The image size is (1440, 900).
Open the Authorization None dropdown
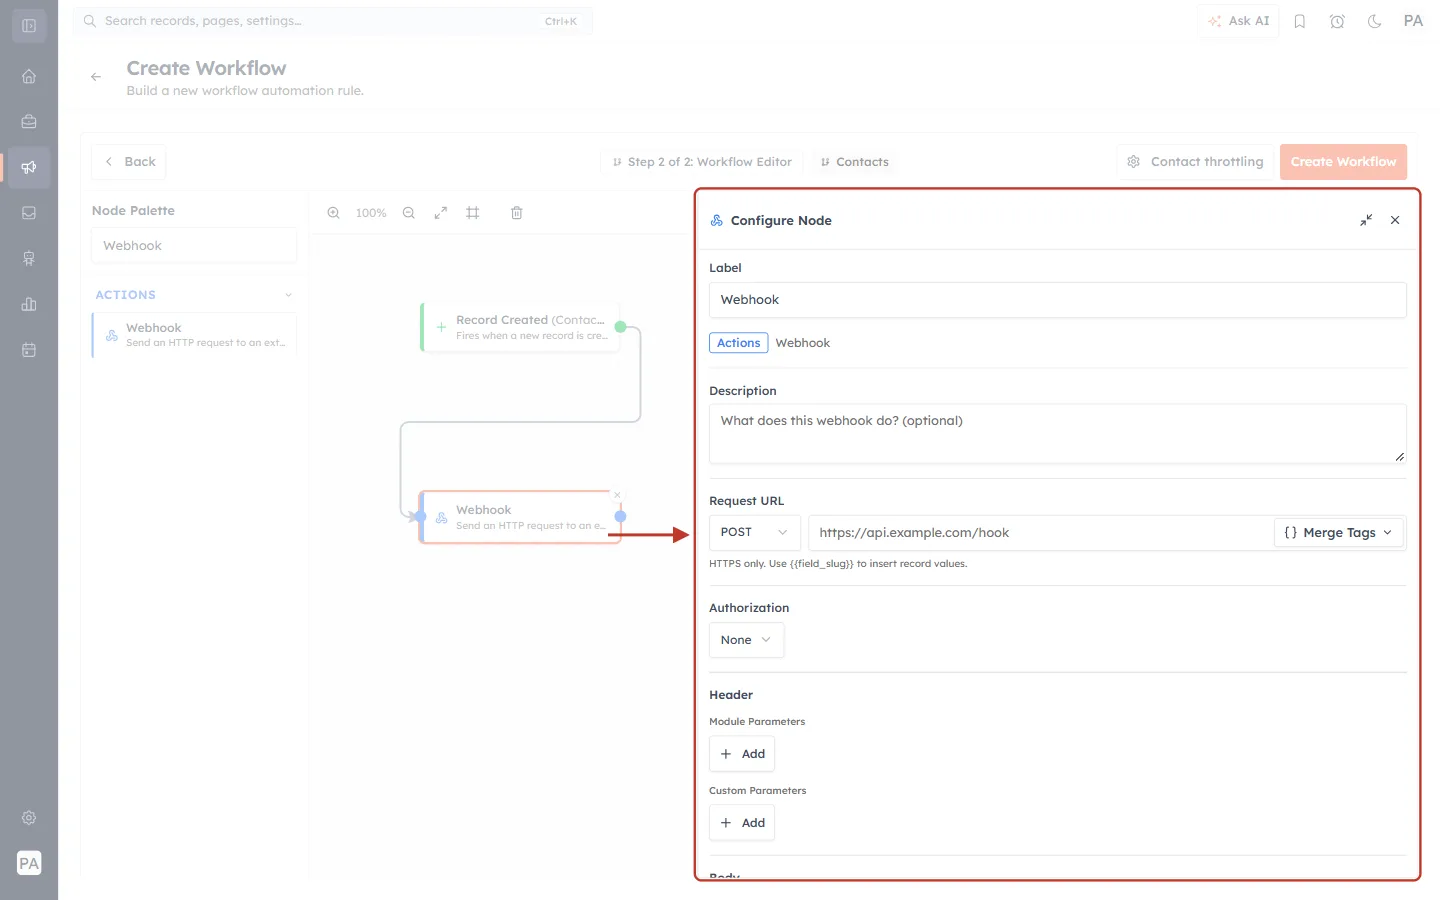point(746,640)
